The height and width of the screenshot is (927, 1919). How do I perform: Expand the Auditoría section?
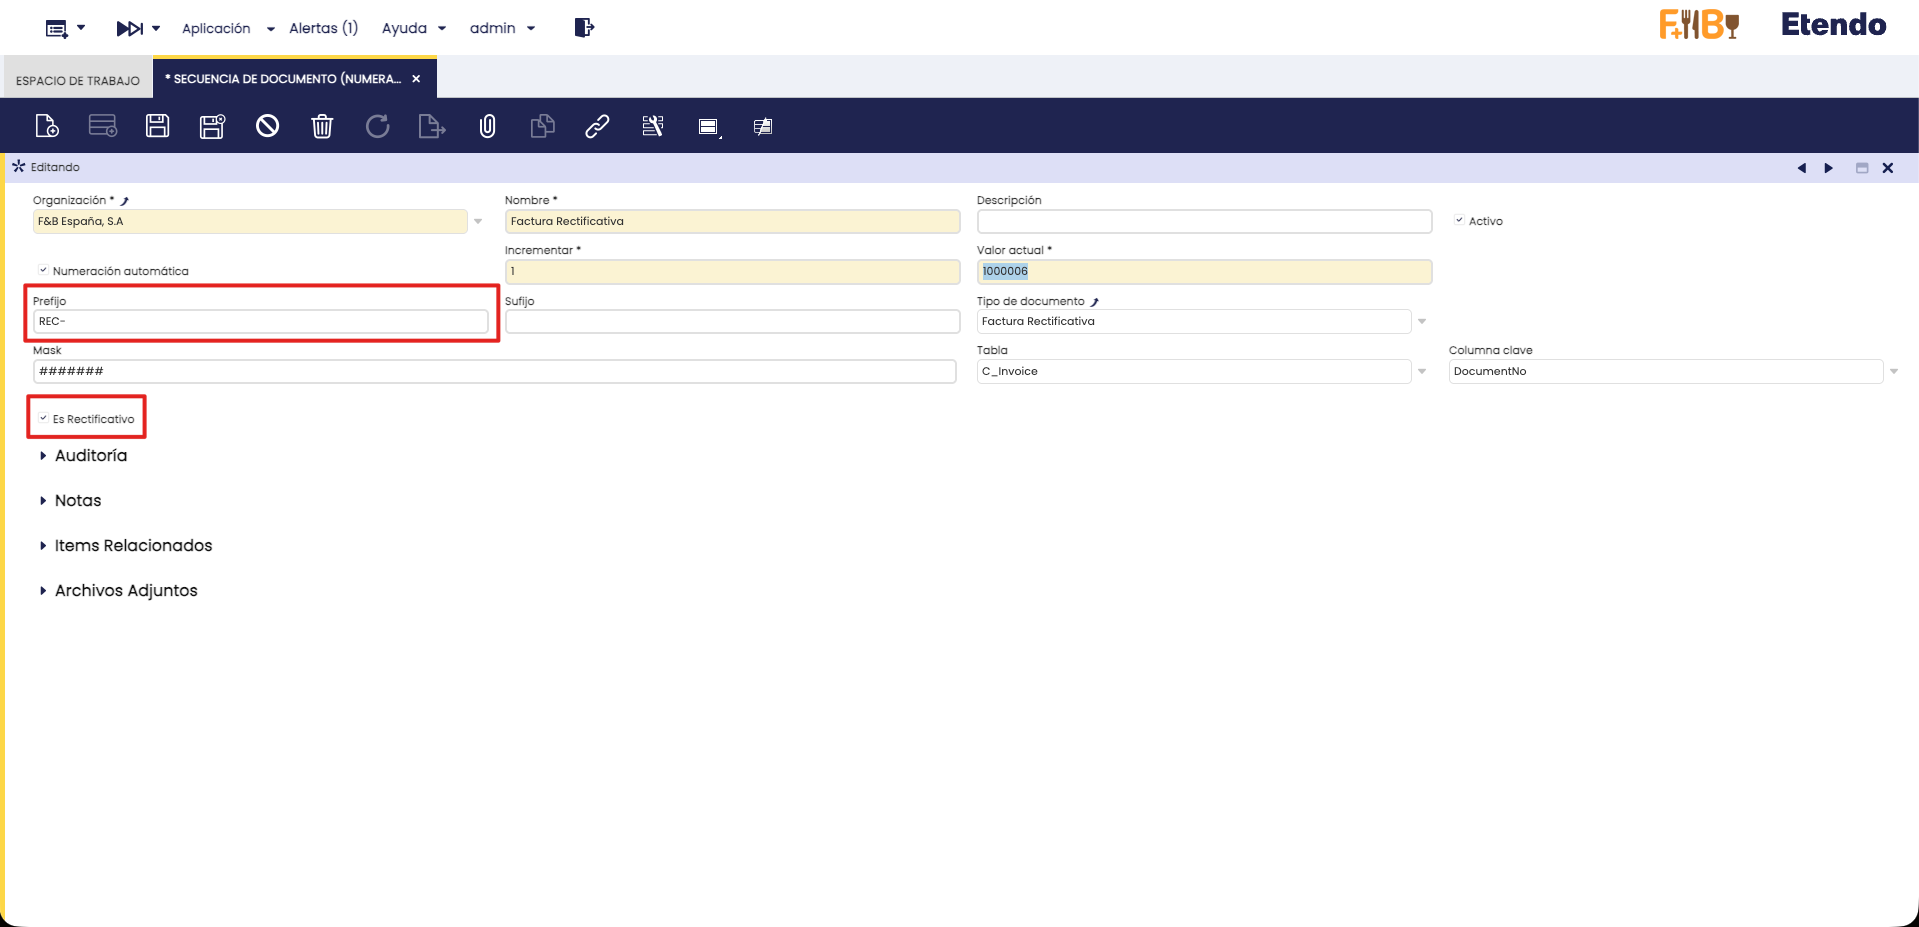90,456
